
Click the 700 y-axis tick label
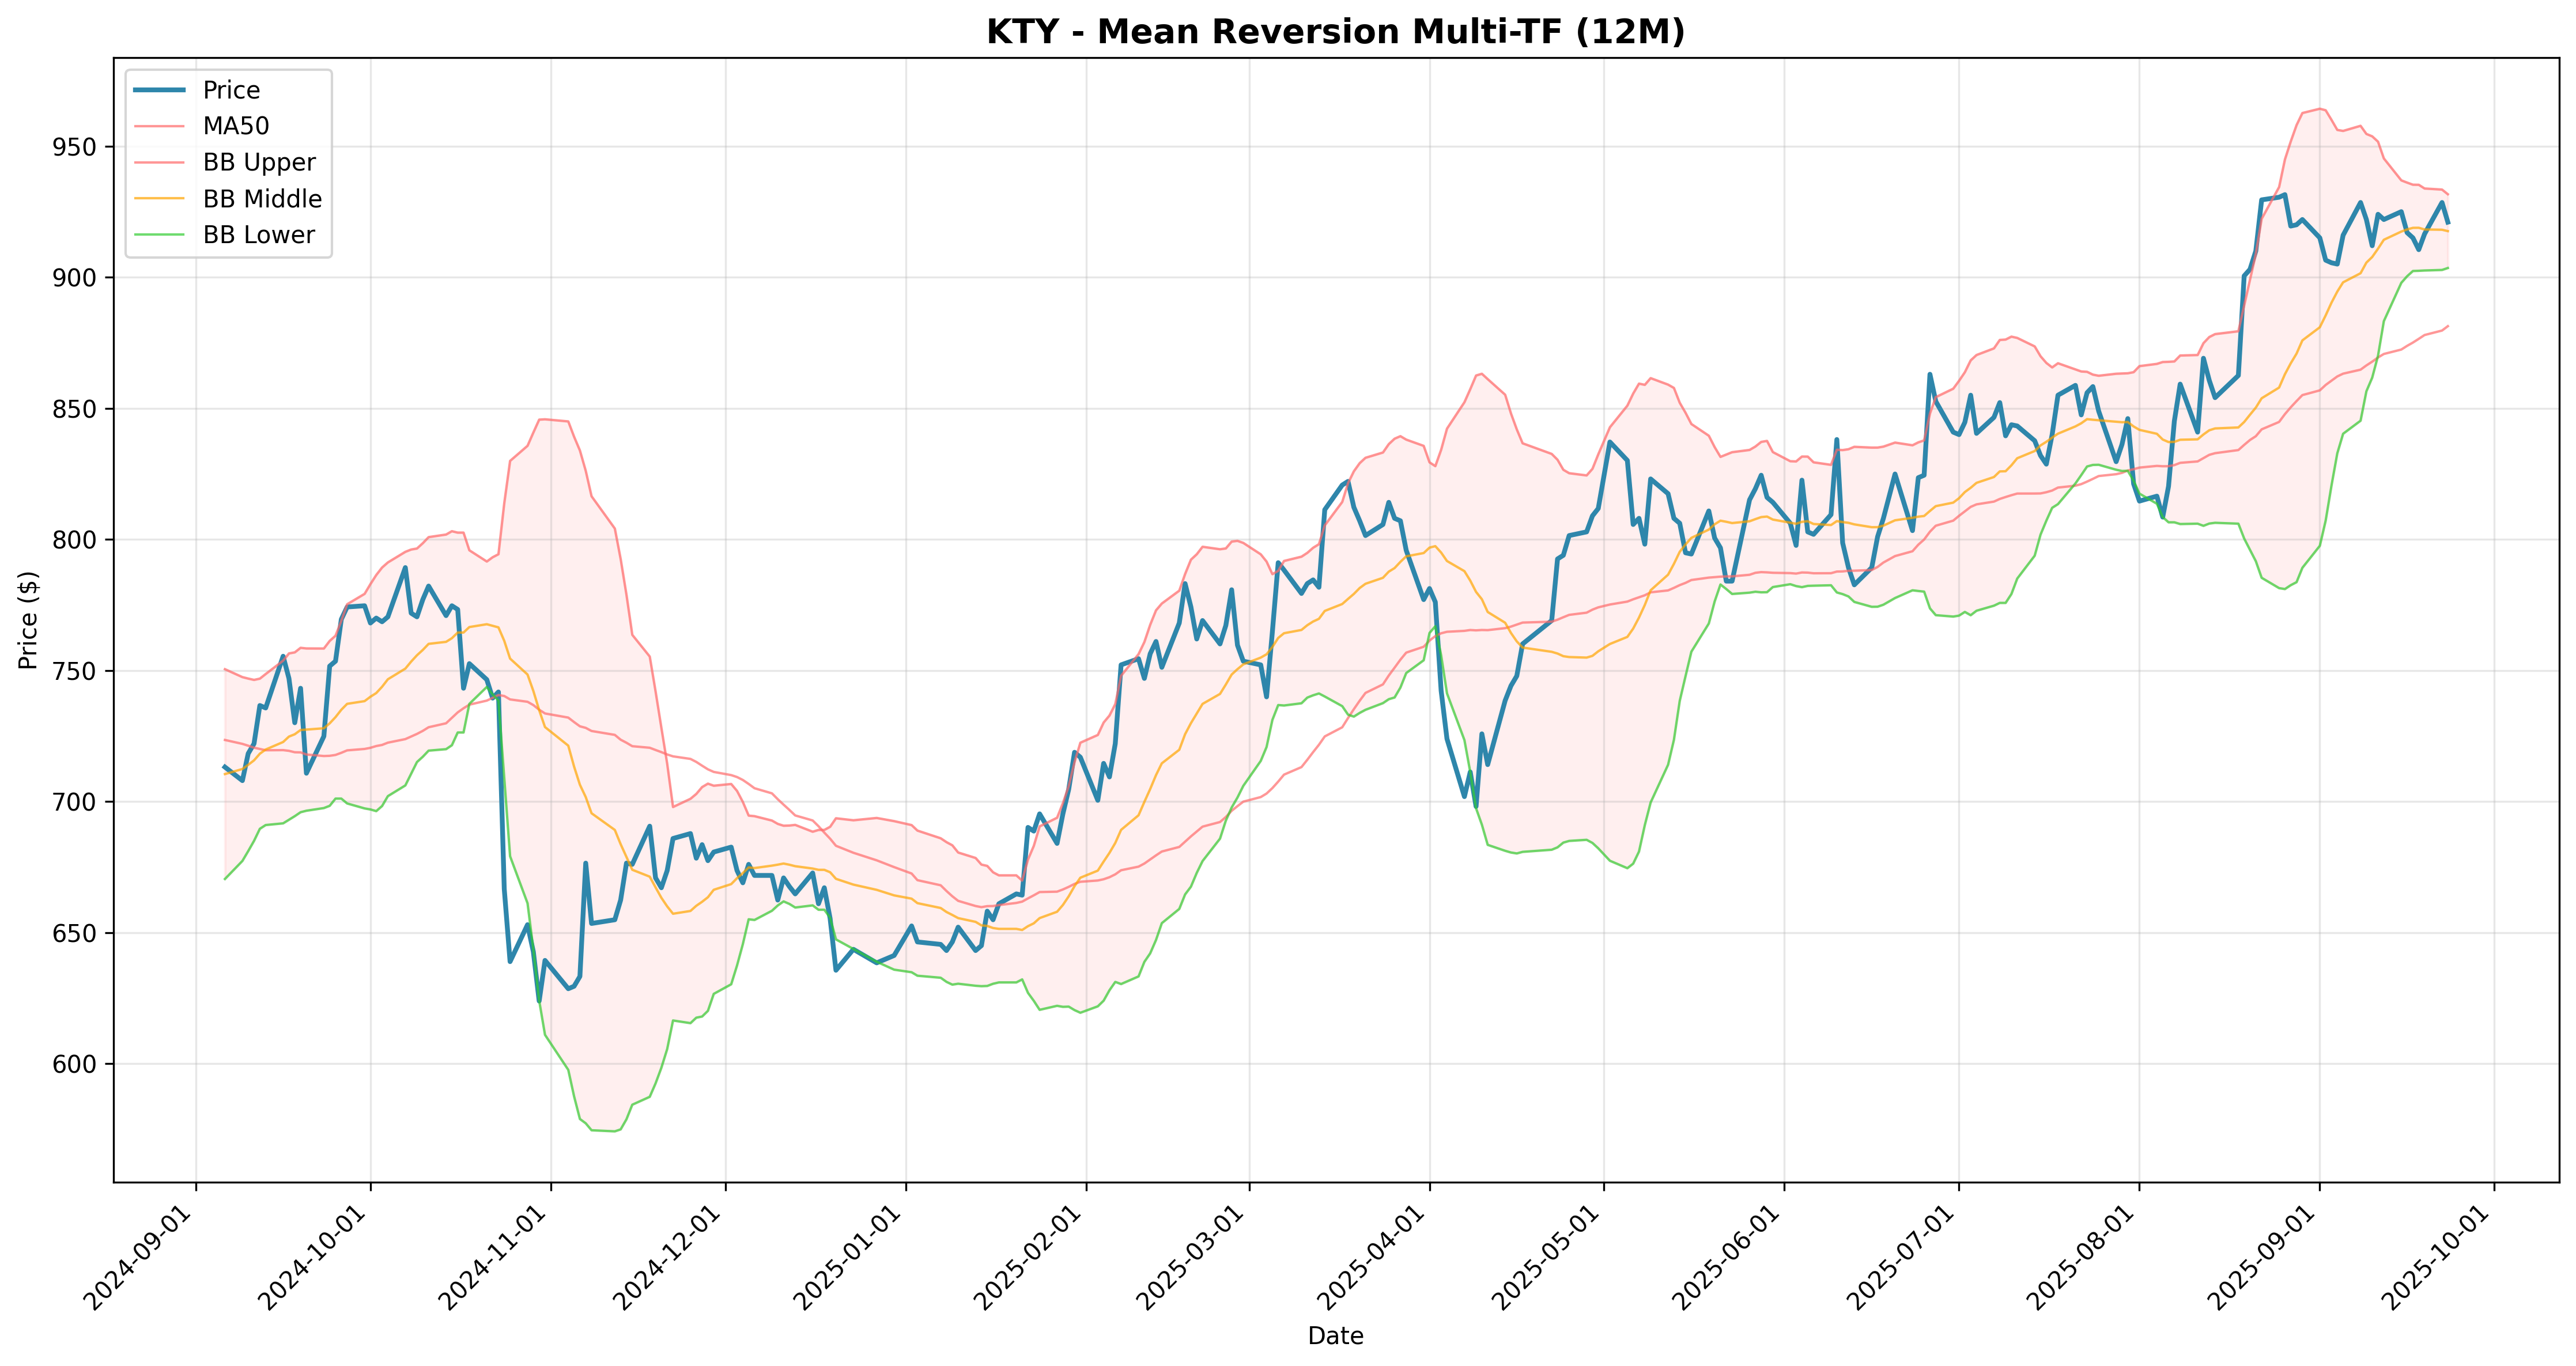(x=76, y=802)
